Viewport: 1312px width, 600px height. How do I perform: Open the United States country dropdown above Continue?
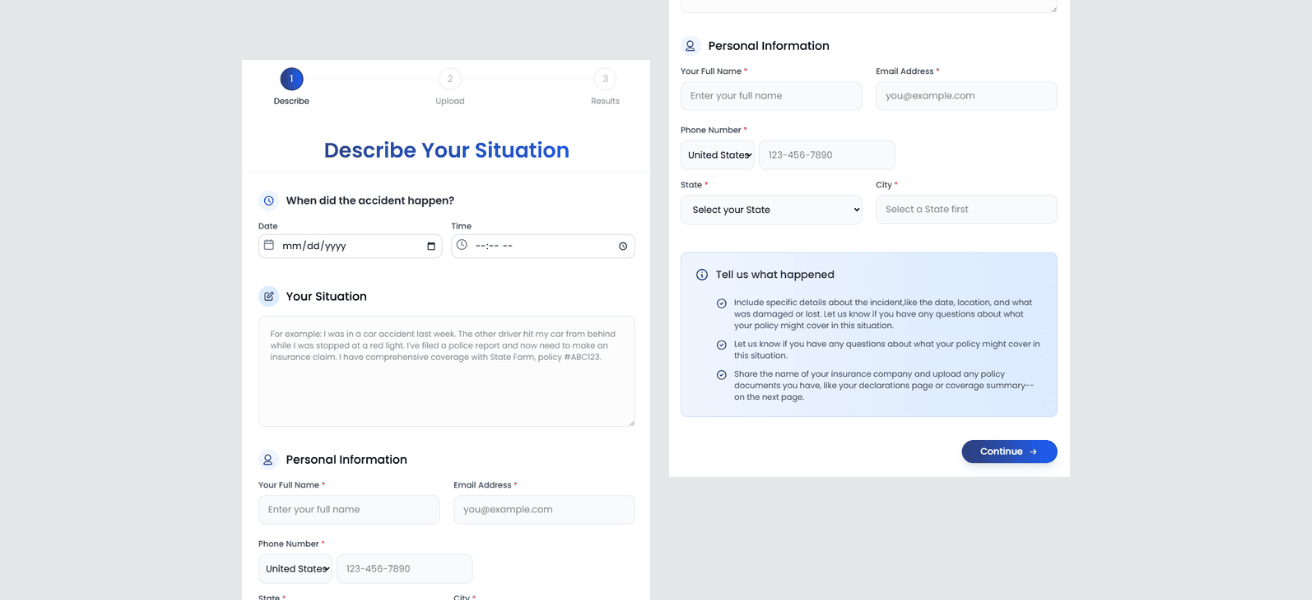click(x=718, y=155)
